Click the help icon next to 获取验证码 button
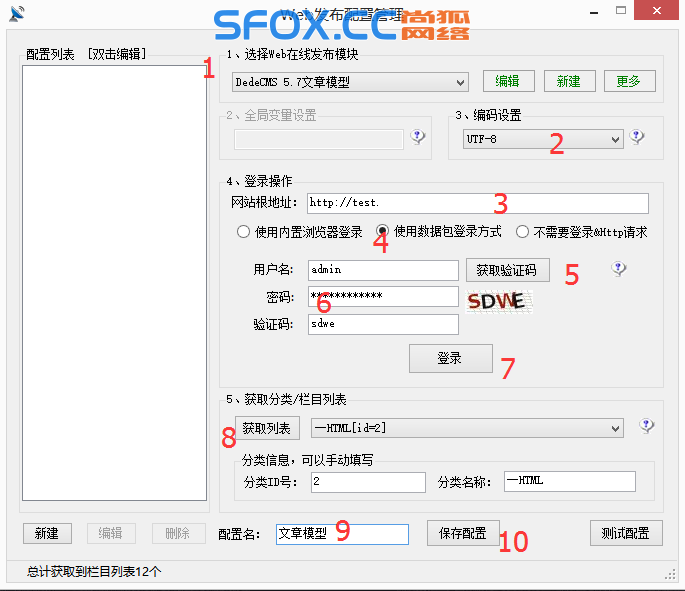The height and width of the screenshot is (591, 685). pyautogui.click(x=618, y=269)
